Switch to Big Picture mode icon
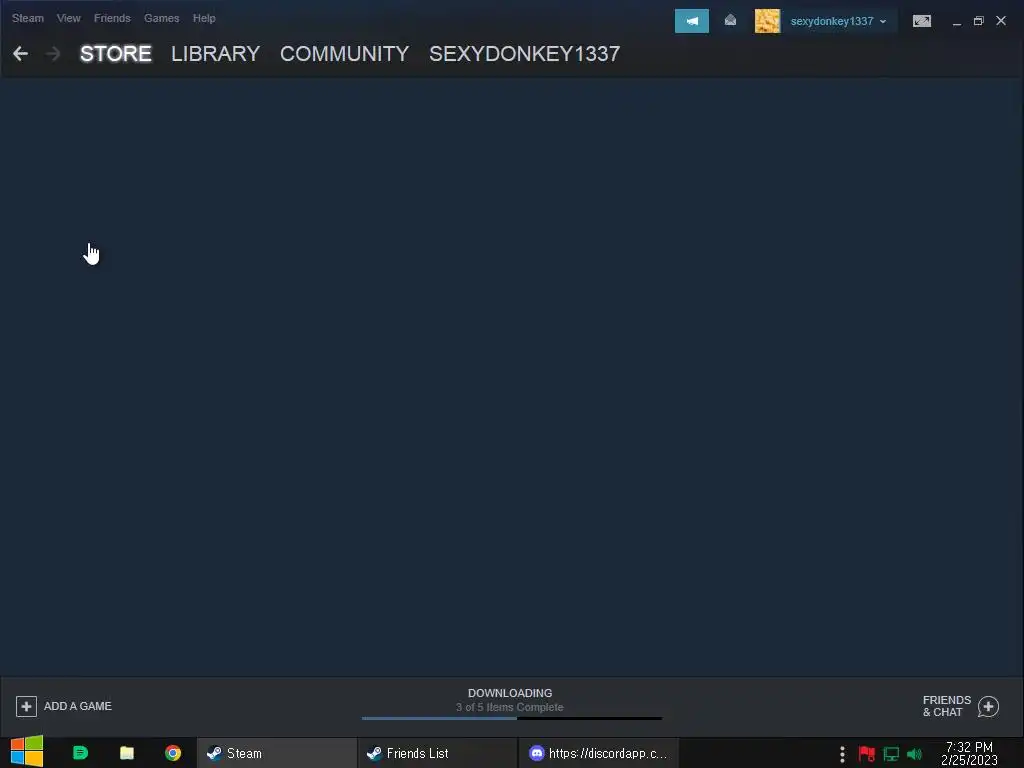 [x=921, y=21]
